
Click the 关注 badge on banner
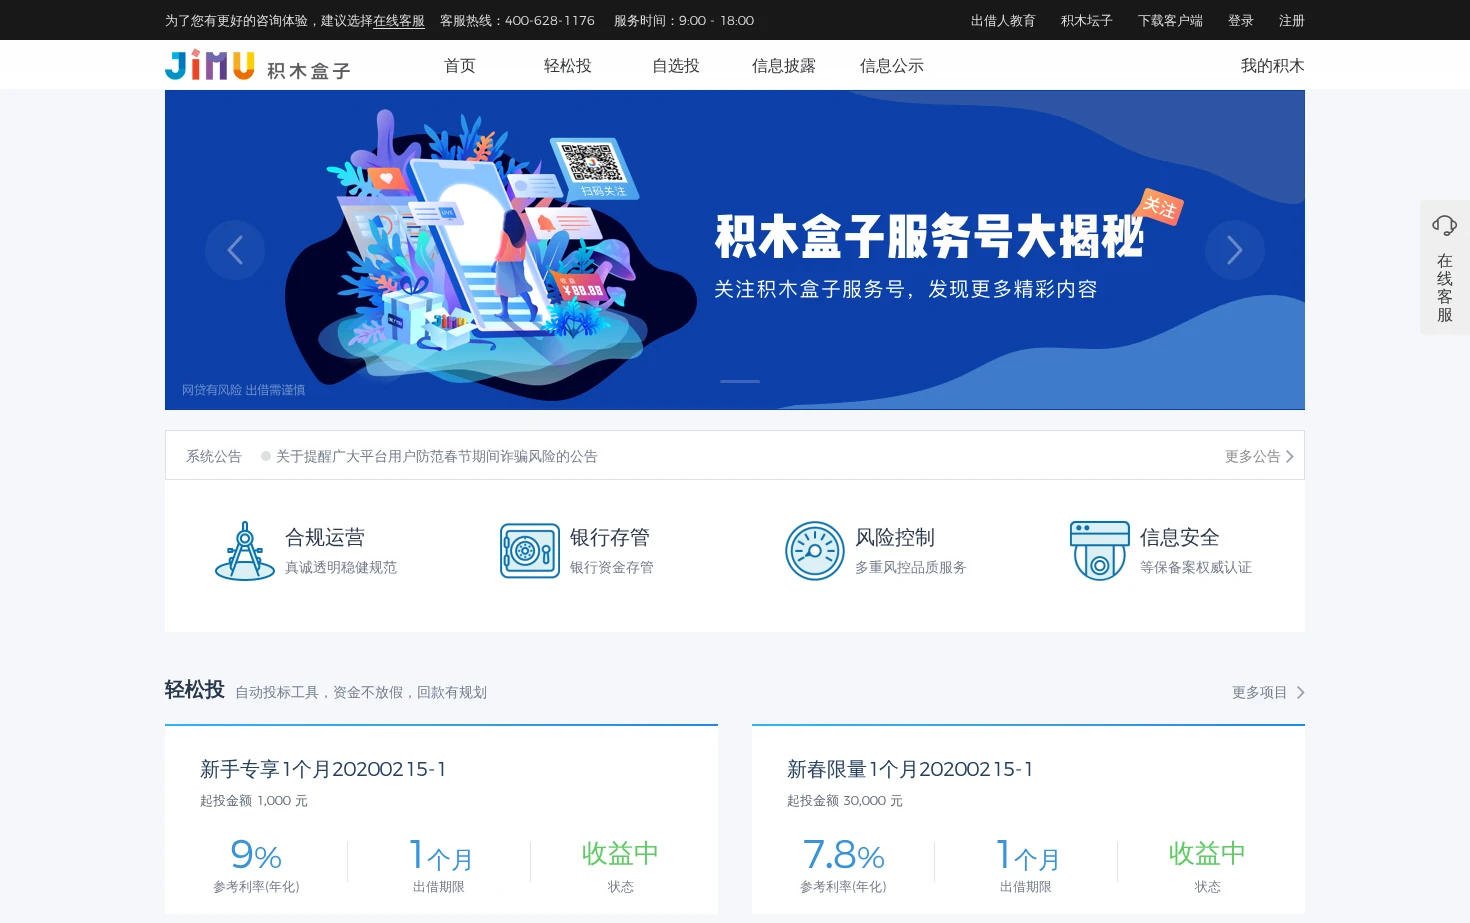click(x=1160, y=207)
